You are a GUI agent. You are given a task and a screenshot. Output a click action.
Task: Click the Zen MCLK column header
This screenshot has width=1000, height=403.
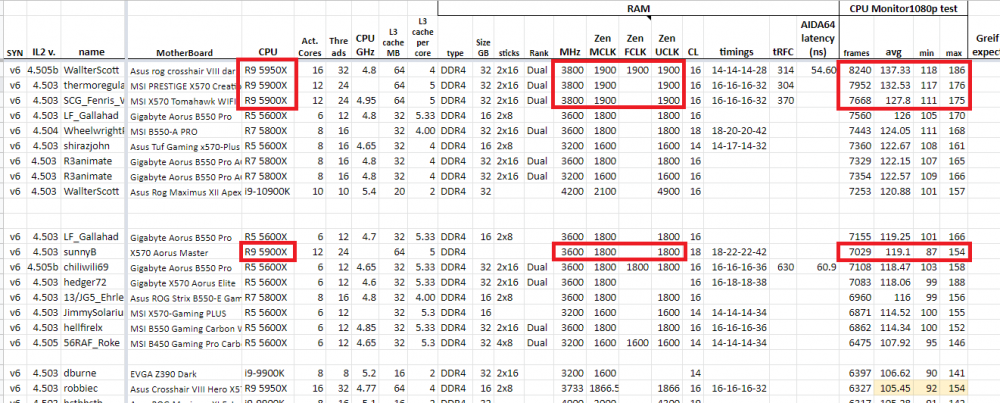tap(603, 45)
